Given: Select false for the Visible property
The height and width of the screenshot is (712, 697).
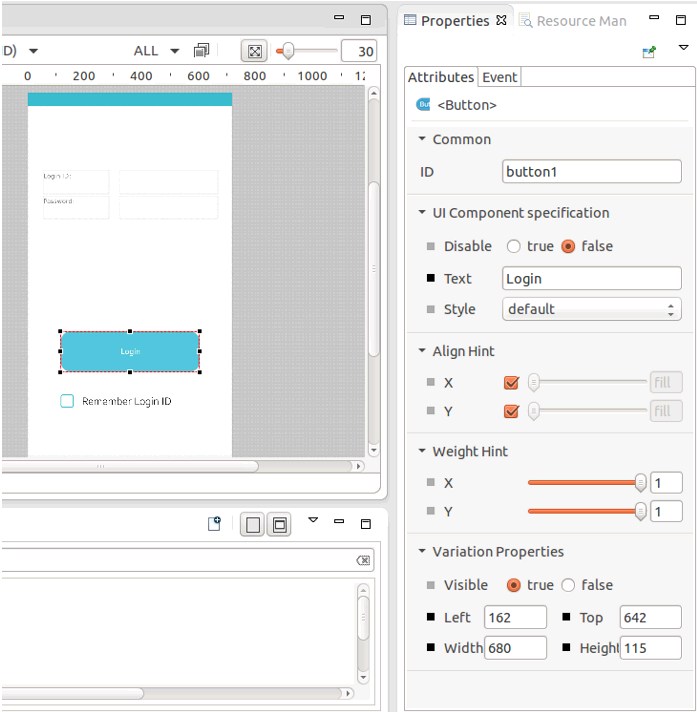Looking at the screenshot, I should [568, 585].
